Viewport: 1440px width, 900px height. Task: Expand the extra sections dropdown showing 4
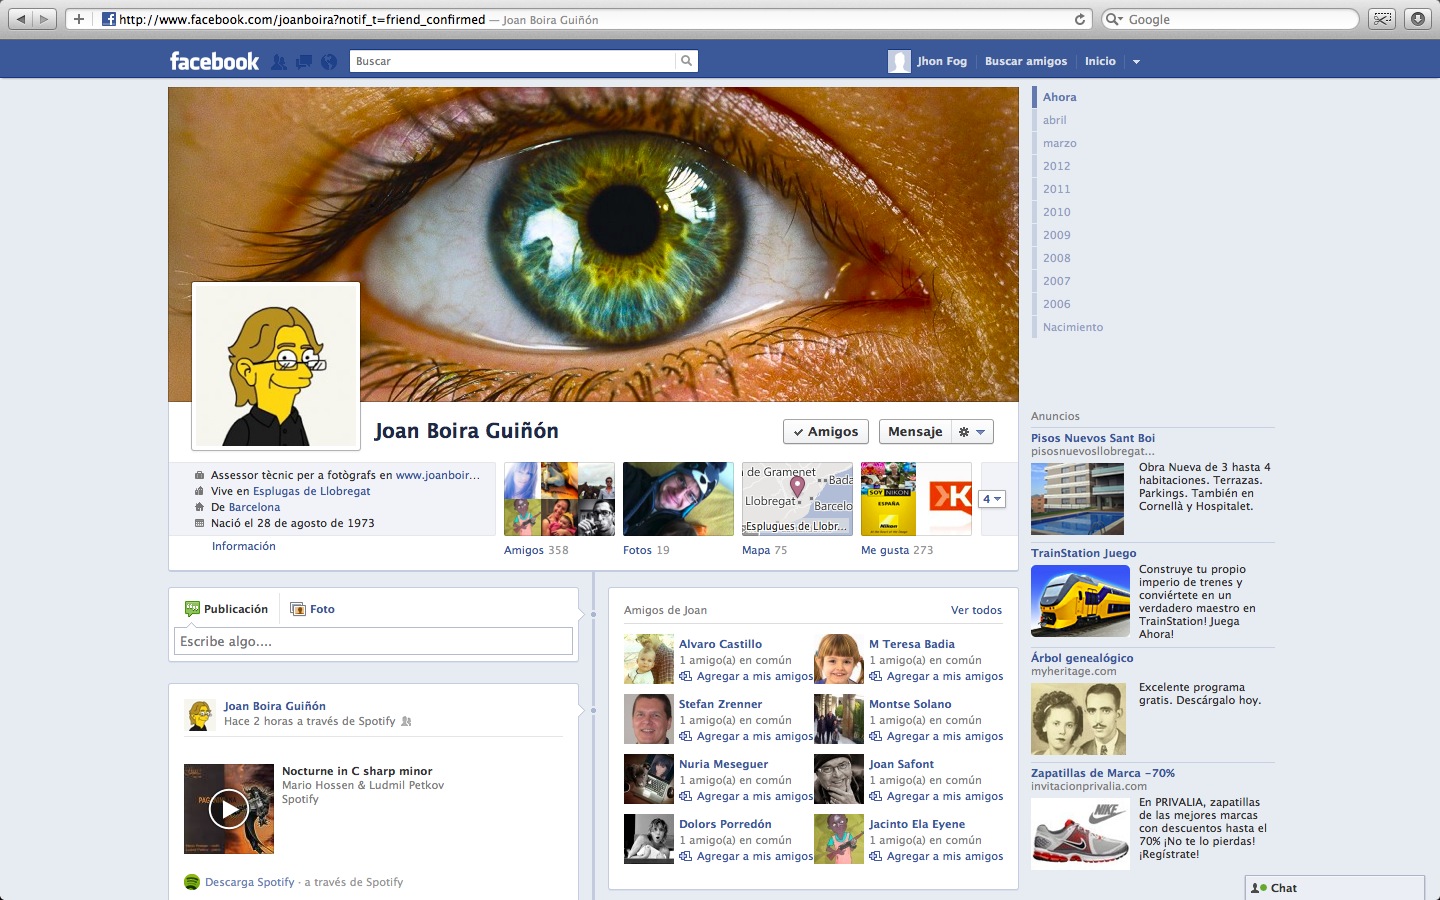click(991, 499)
